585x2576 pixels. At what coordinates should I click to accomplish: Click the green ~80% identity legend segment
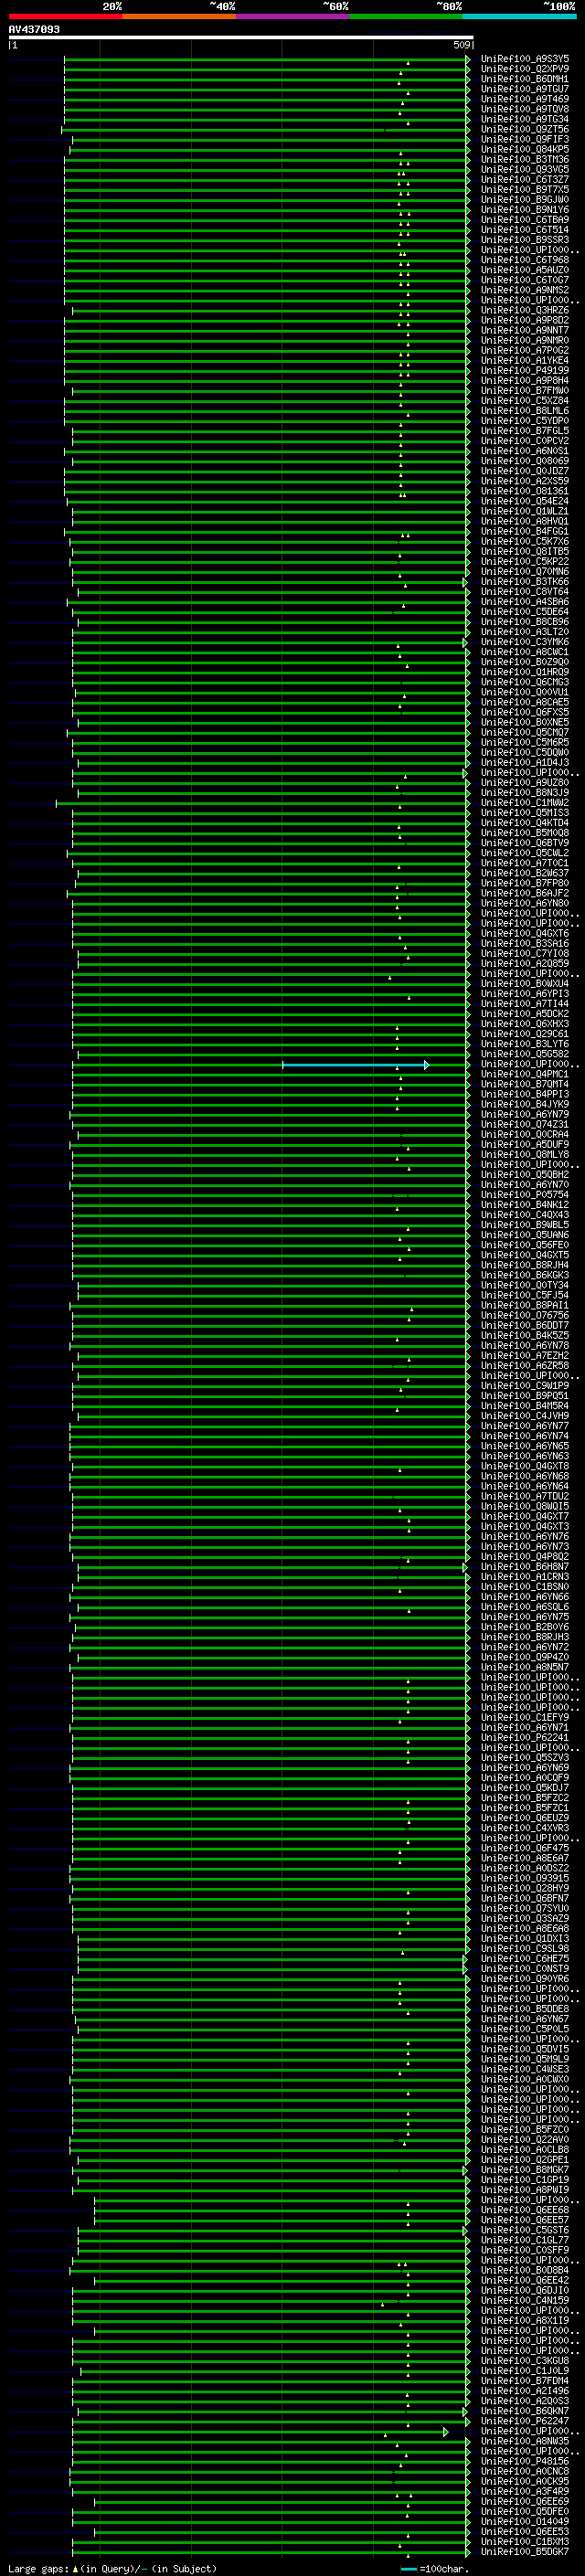click(x=406, y=16)
